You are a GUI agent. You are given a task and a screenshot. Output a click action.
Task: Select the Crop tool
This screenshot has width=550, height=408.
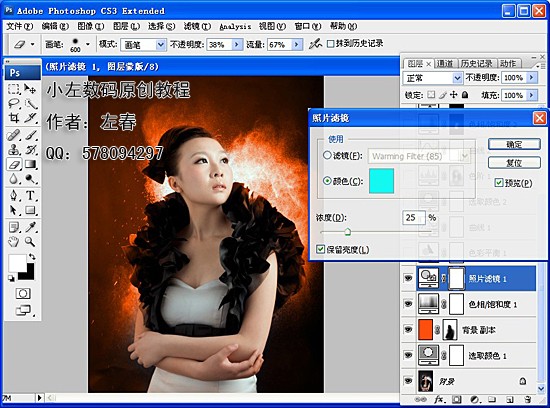click(x=14, y=118)
